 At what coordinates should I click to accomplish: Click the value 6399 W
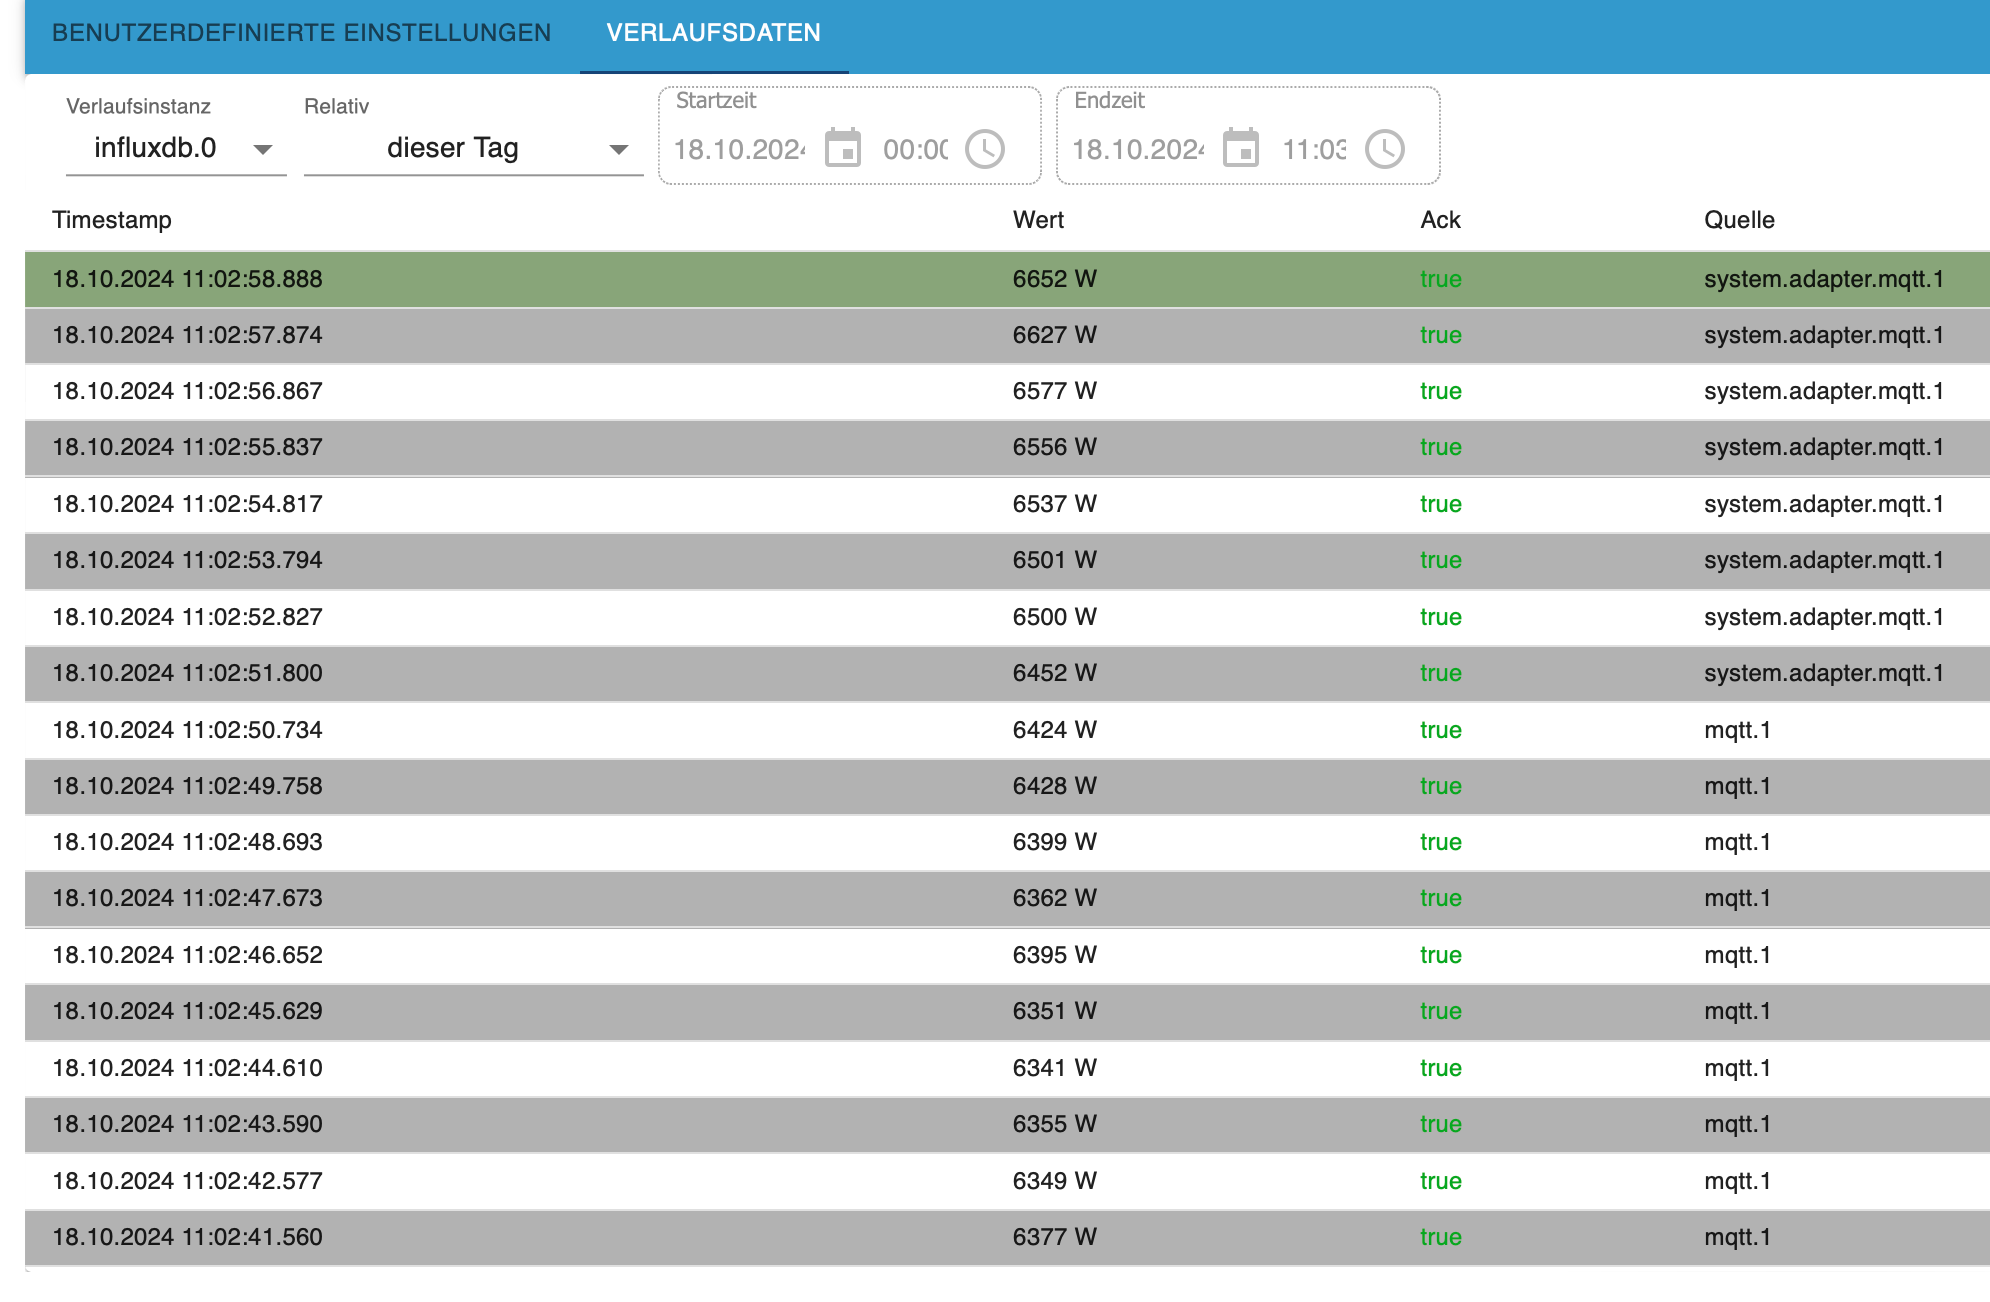coord(1054,842)
